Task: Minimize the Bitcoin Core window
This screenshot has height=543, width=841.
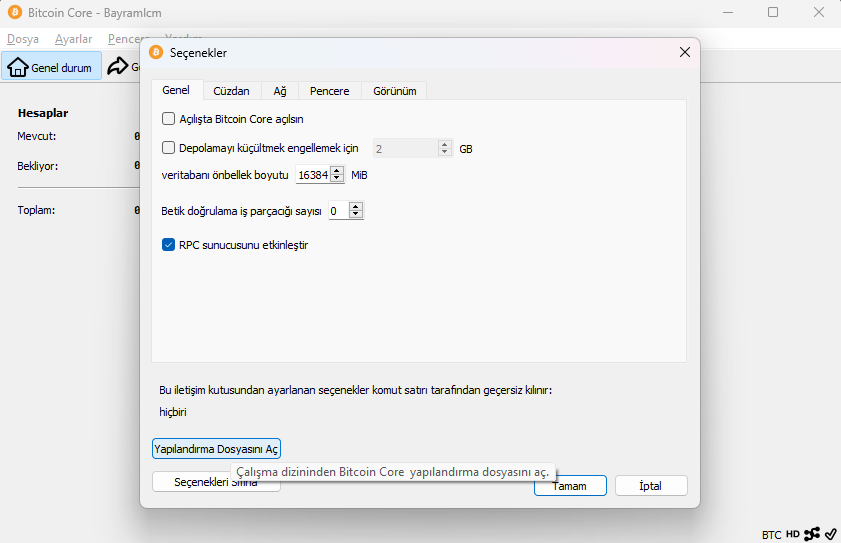Action: point(728,12)
